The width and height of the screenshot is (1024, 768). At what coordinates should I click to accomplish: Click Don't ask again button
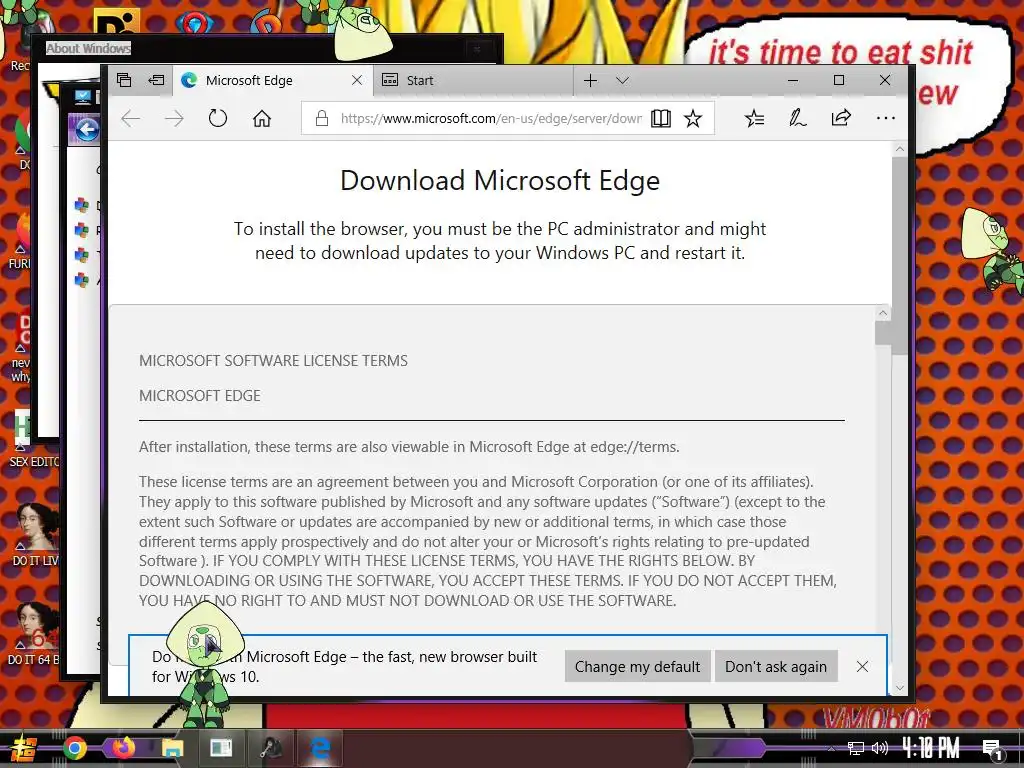coord(776,666)
